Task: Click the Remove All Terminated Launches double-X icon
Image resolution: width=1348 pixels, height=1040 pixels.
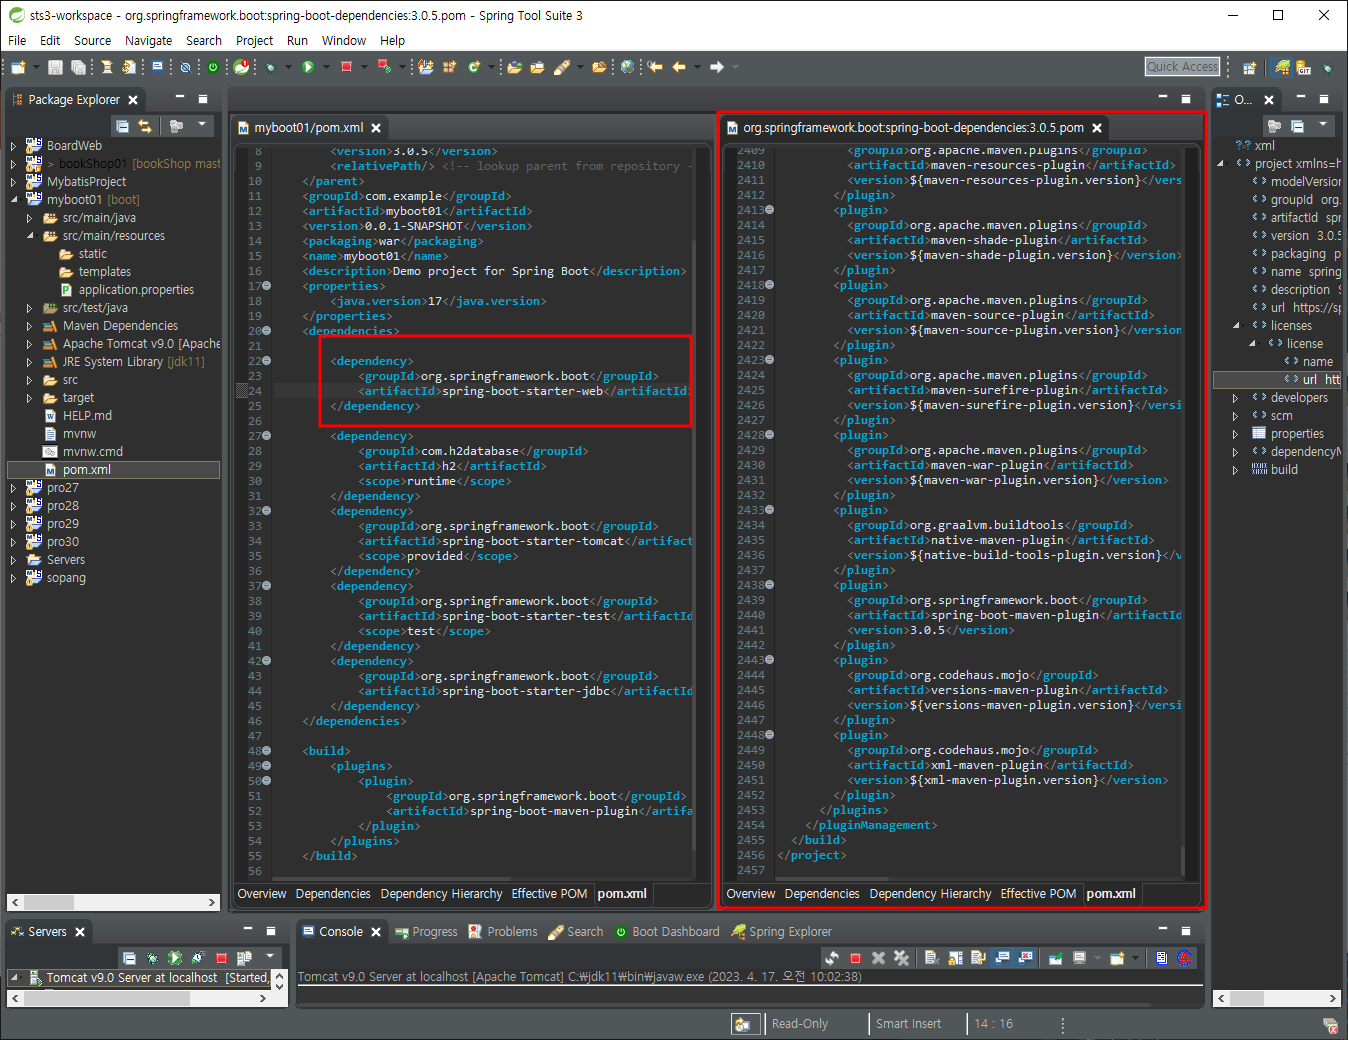Action: (x=901, y=958)
